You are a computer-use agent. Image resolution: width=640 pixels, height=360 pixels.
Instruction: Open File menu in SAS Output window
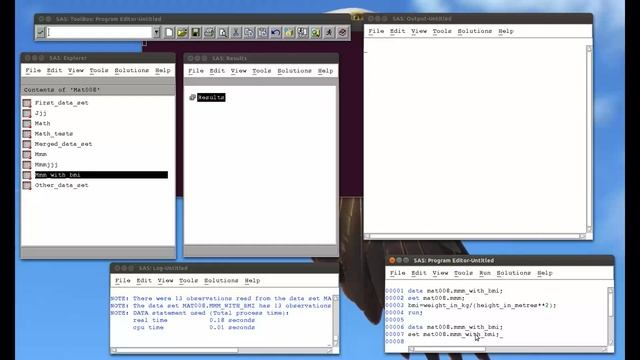(376, 31)
